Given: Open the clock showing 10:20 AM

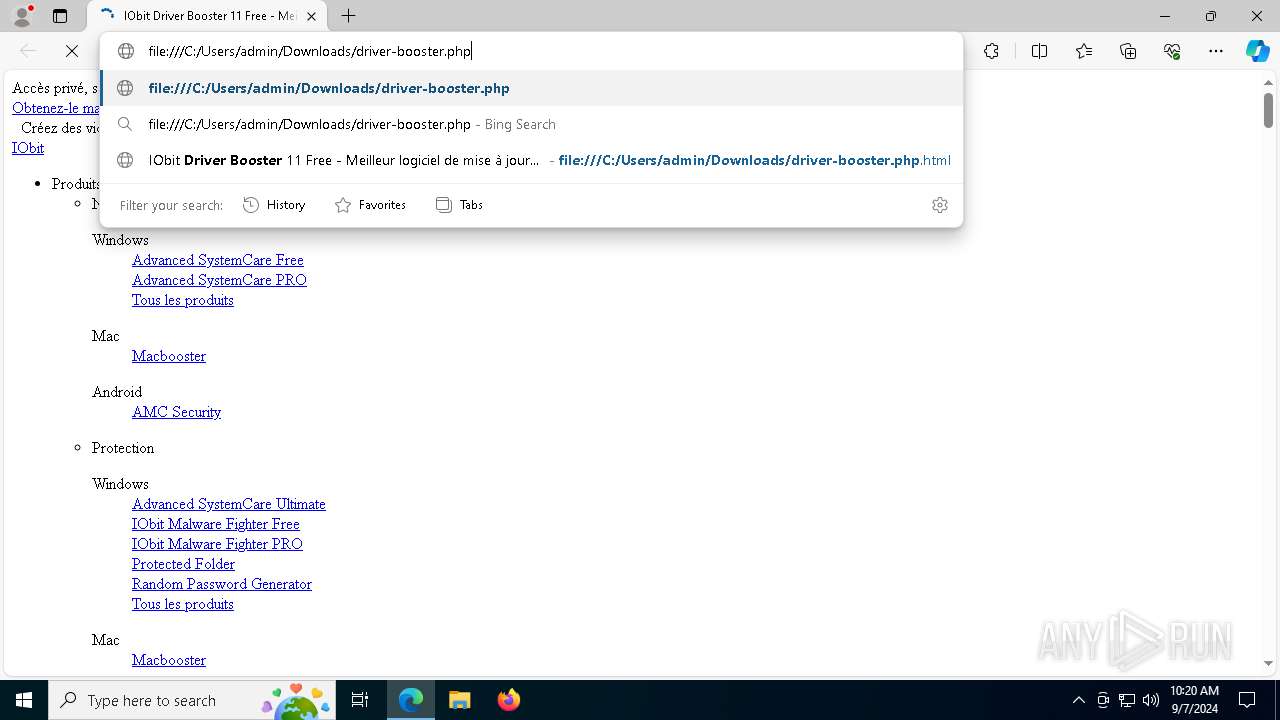Looking at the screenshot, I should (1194, 700).
